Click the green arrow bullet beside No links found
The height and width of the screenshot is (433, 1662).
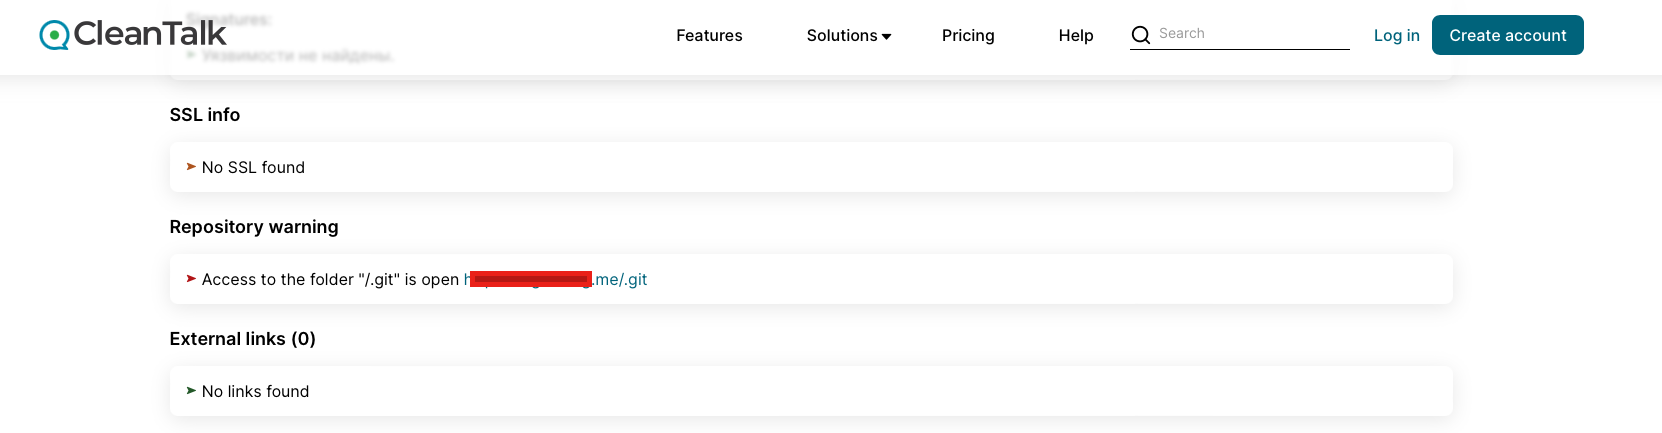point(191,391)
